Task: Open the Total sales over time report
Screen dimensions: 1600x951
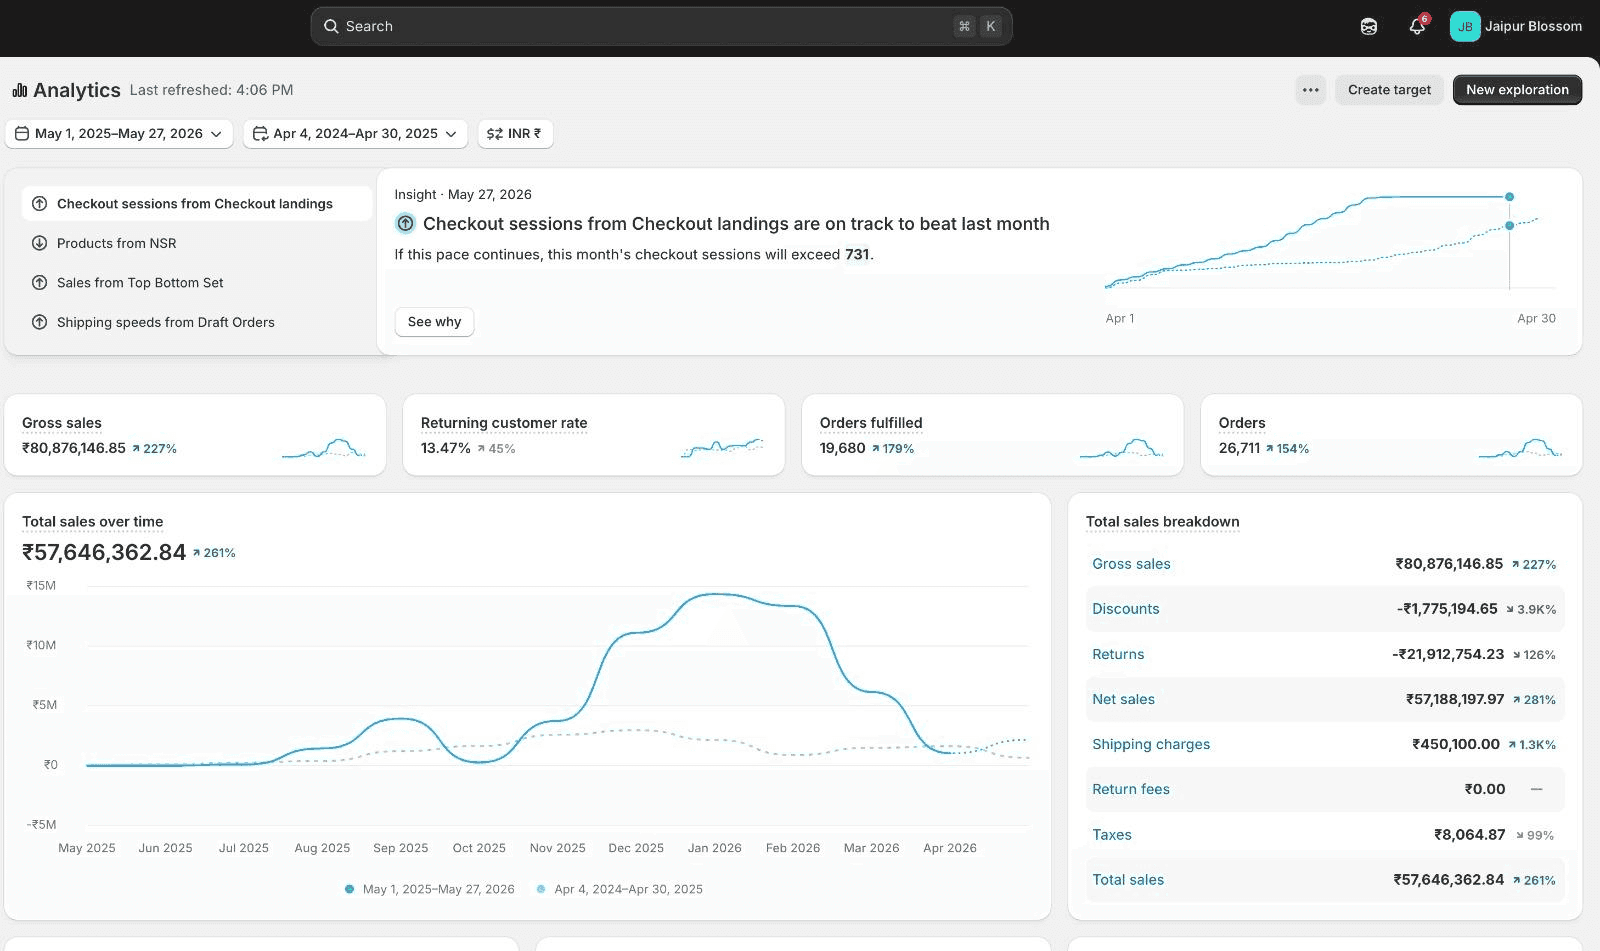Action: tap(92, 522)
